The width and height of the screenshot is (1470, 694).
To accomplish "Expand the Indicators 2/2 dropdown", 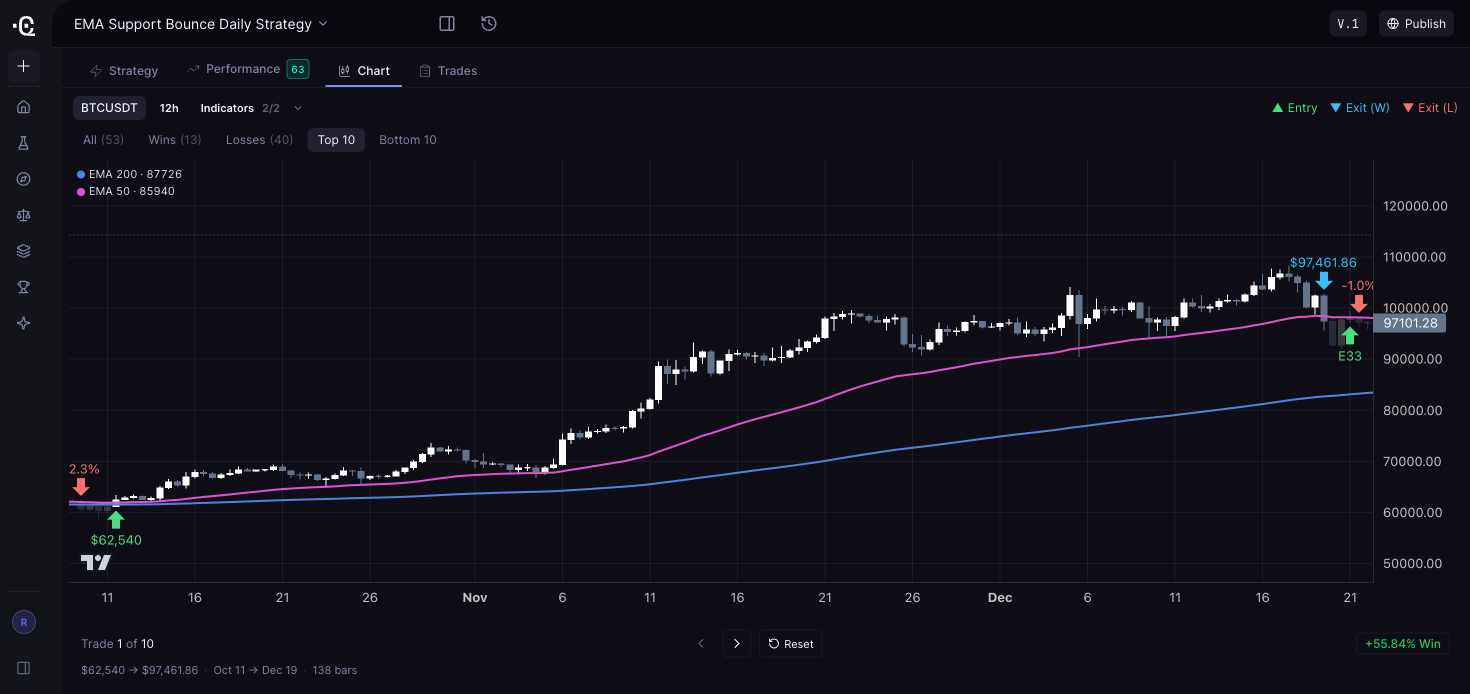I will coord(251,108).
